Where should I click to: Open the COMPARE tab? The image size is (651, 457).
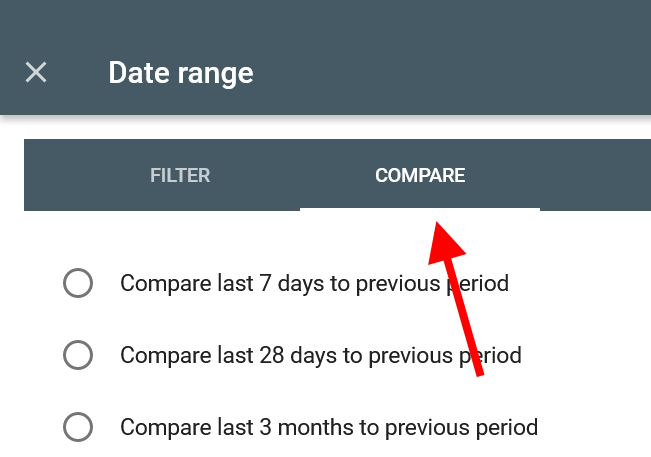coord(420,175)
